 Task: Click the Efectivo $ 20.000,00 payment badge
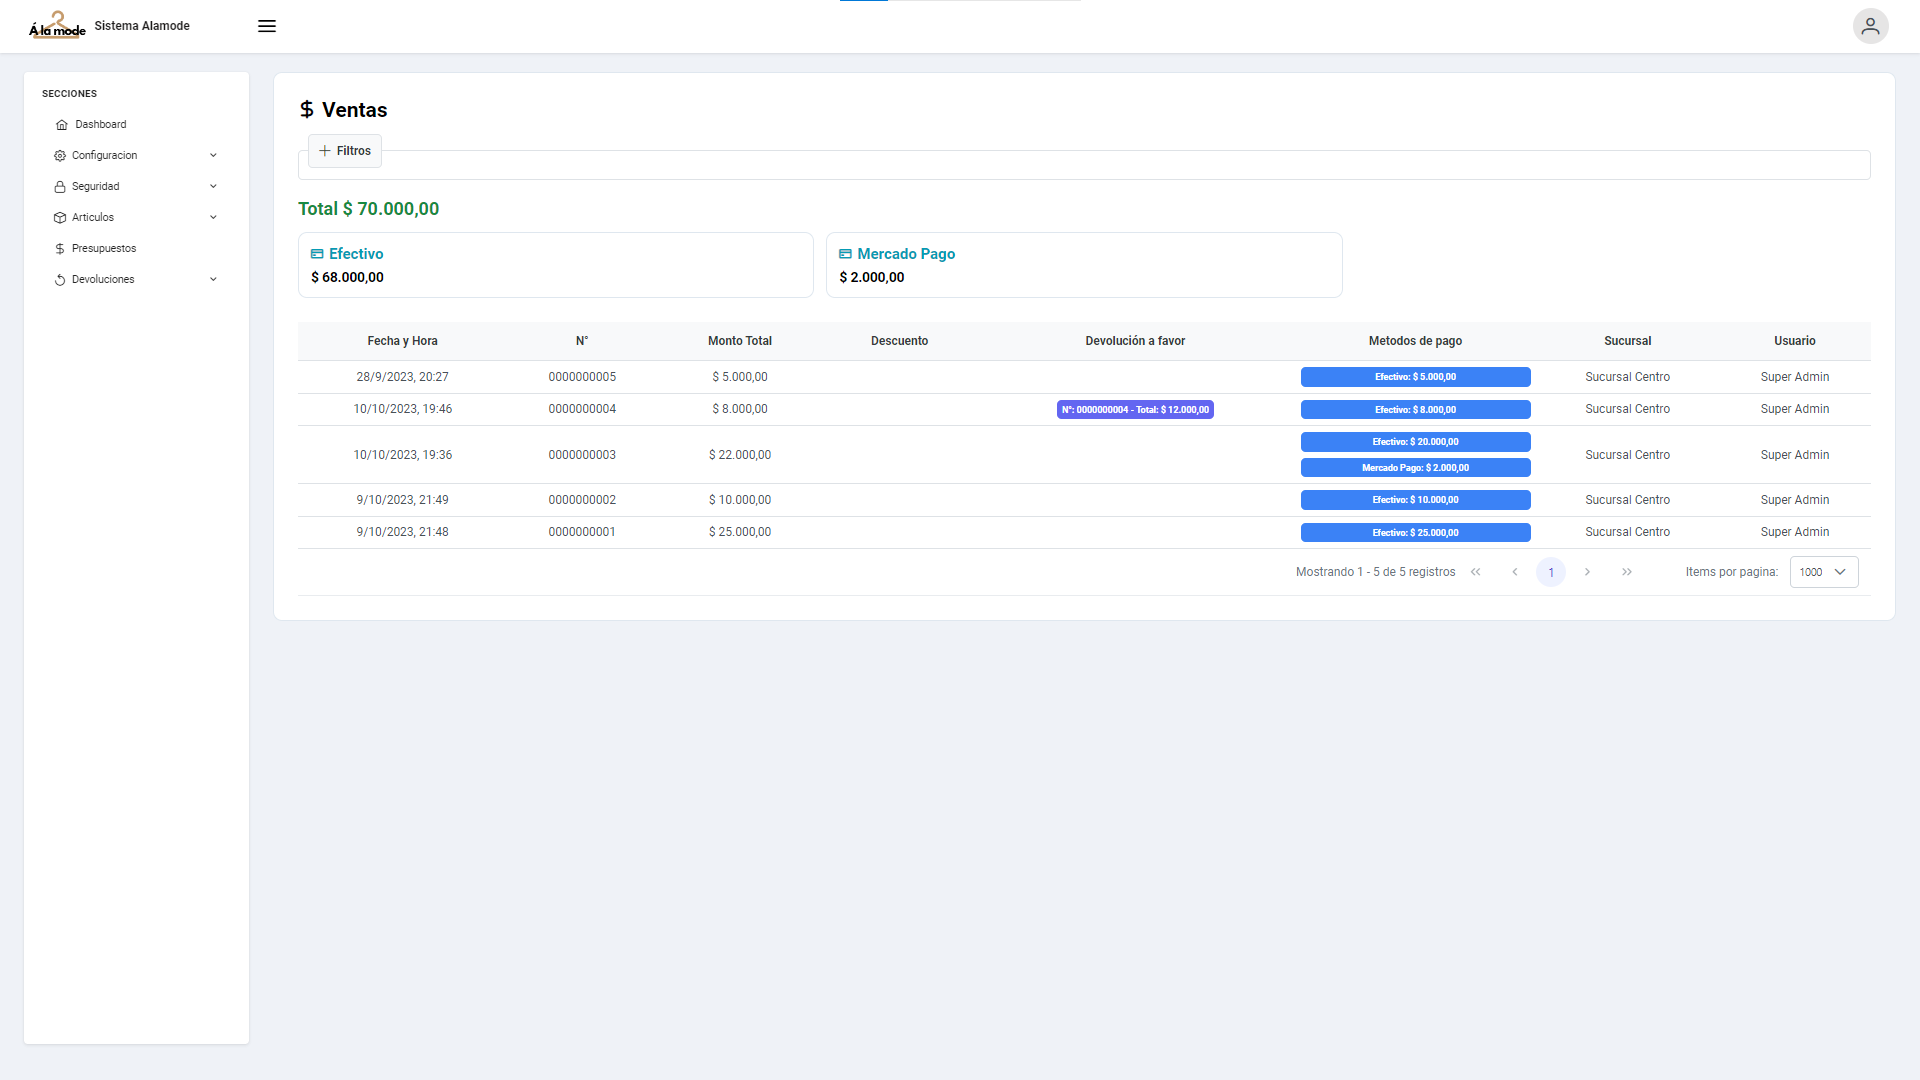coord(1415,442)
